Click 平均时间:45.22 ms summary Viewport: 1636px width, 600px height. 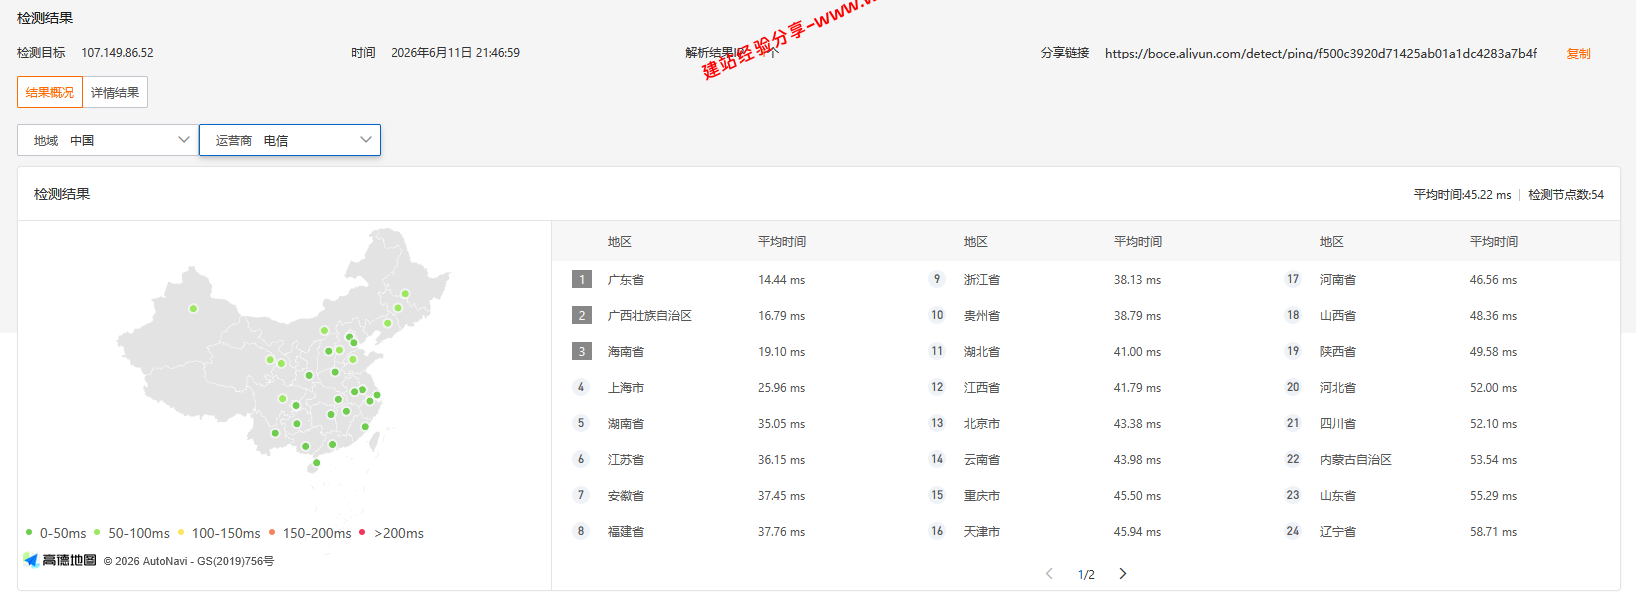coord(1462,195)
